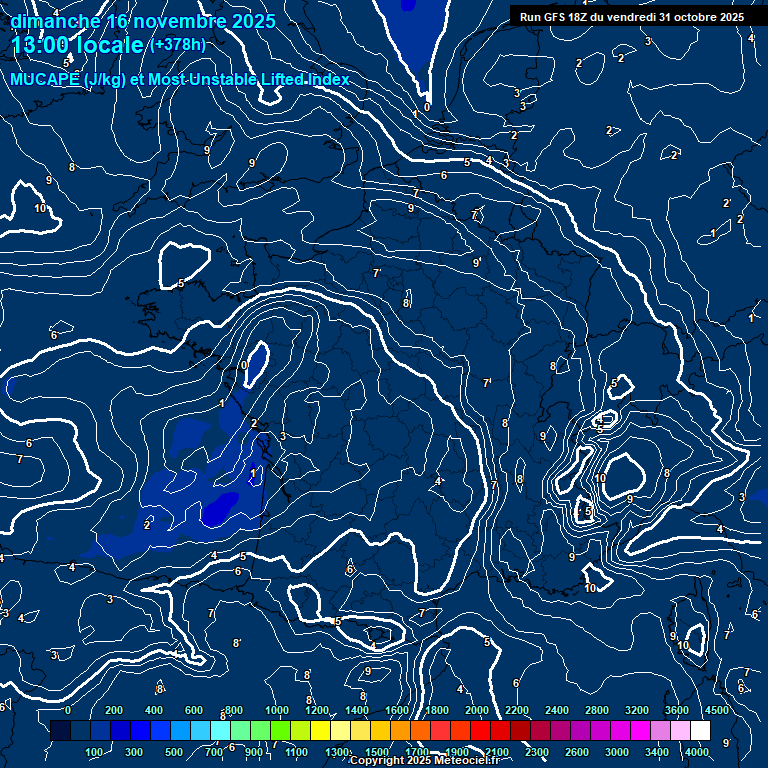Click the '3600' legend scale label
The height and width of the screenshot is (768, 768).
pos(677,710)
